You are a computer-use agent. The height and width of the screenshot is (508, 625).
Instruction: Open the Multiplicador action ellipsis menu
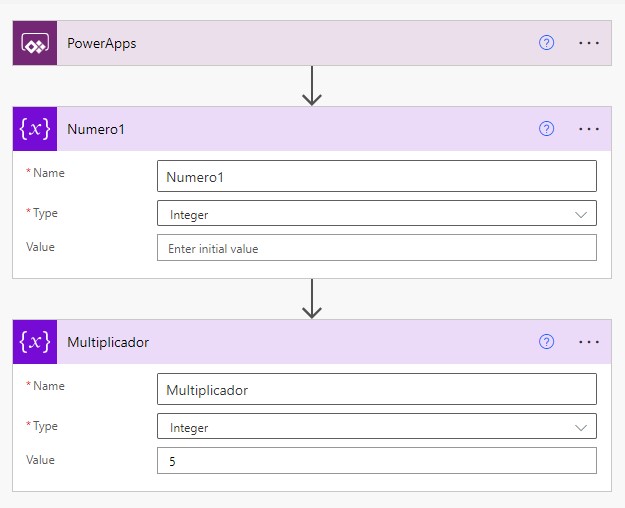(x=589, y=342)
